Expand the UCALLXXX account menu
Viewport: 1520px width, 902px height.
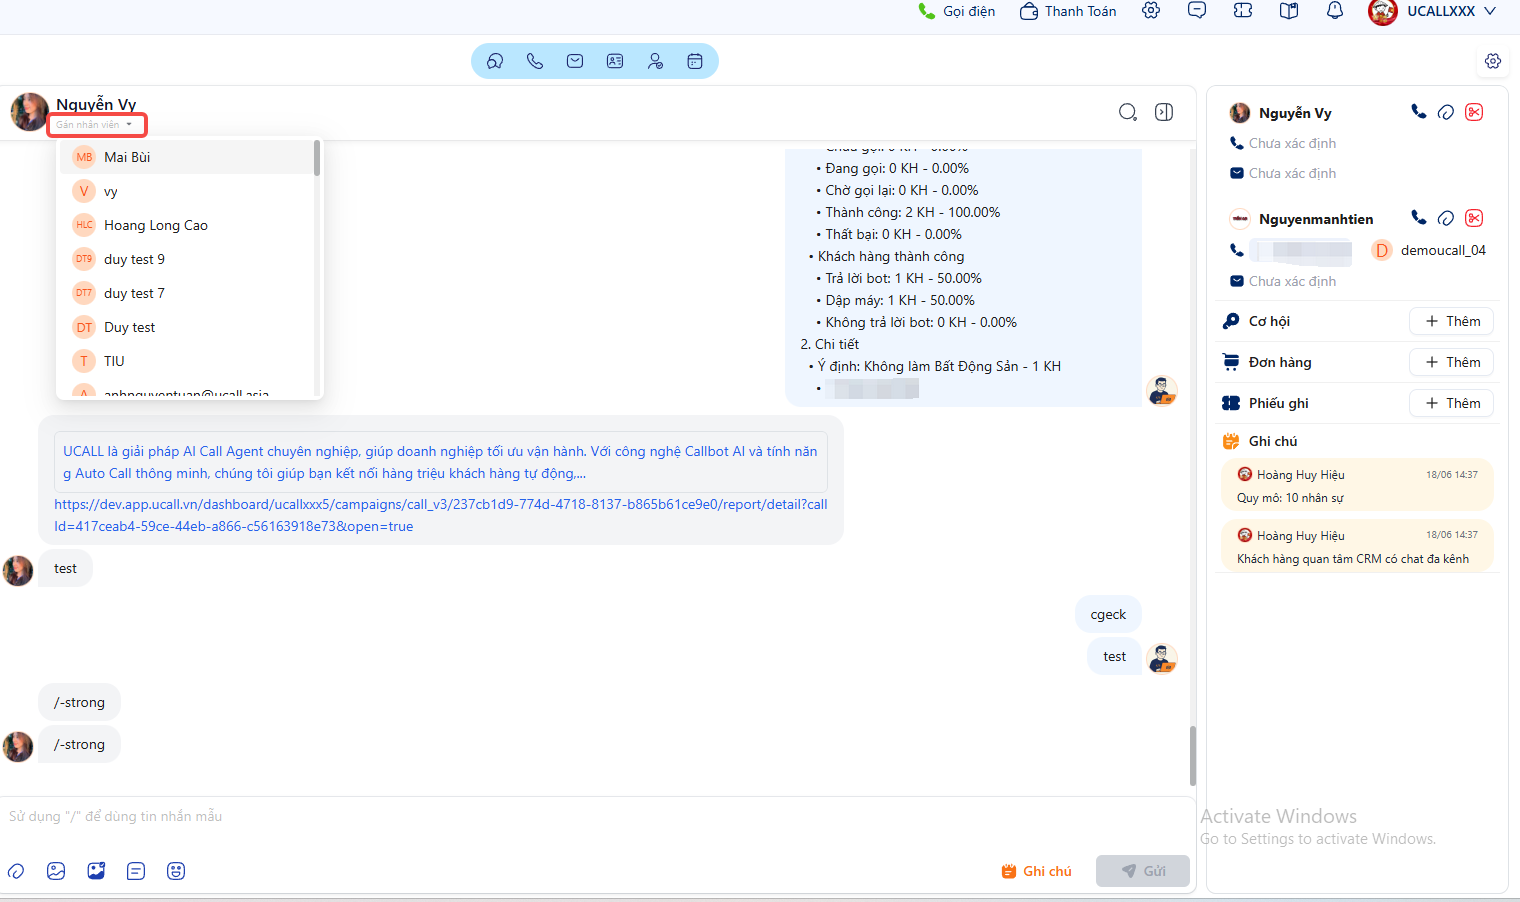[x=1490, y=11]
